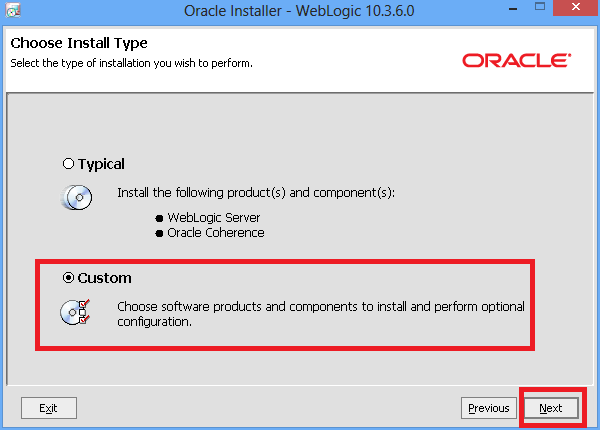
Task: Click the 'Oracle Installer - WebLogic 10.3.6.0' title
Action: pyautogui.click(x=299, y=11)
